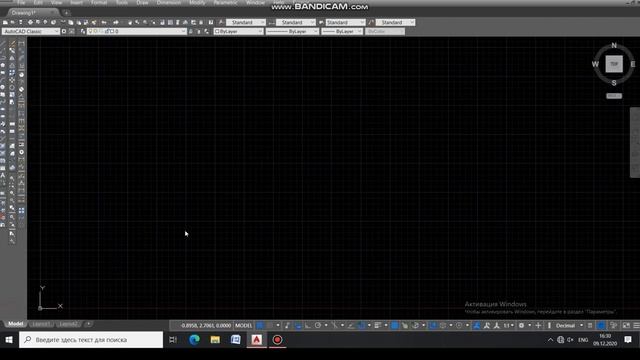The width and height of the screenshot is (640, 360).
Task: Open the ByLayer color control dropdown
Action: 238,31
